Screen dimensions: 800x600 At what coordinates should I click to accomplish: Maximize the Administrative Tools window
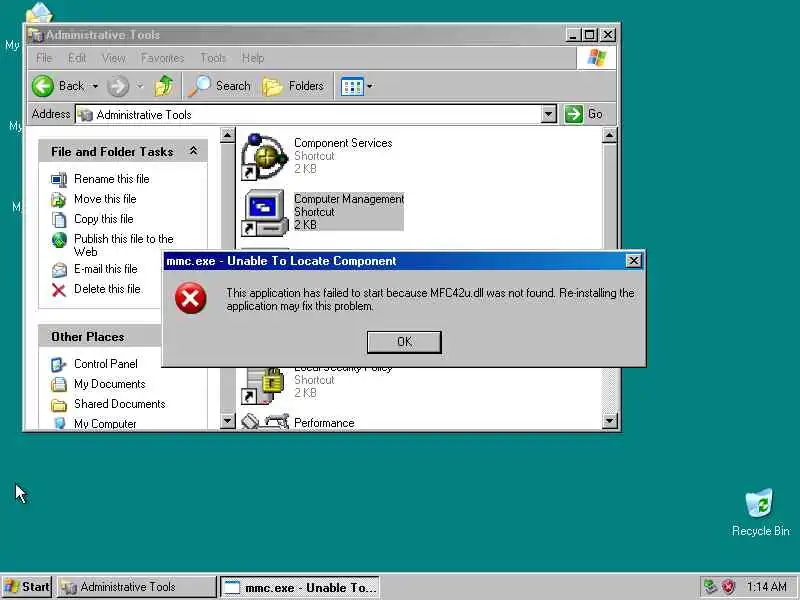pos(590,35)
